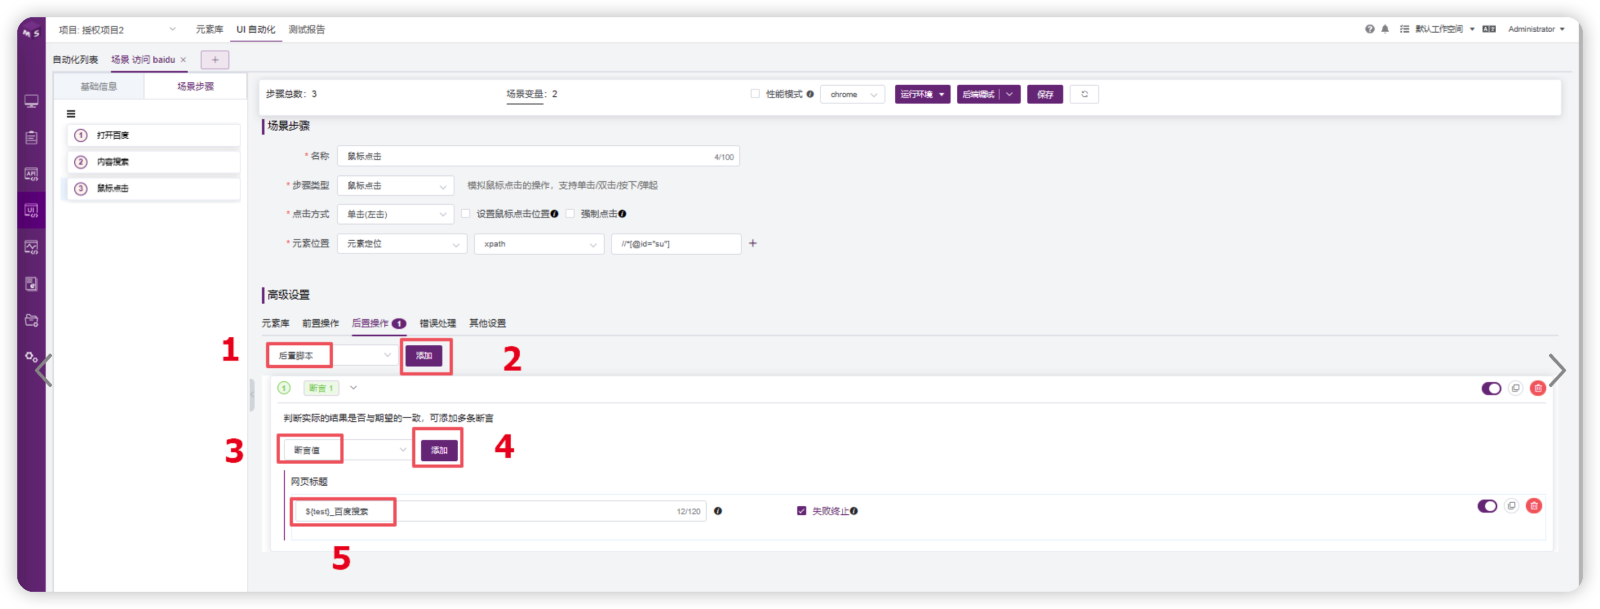This screenshot has width=1600, height=609.
Task: Toggle the 网页标题 assertion enable switch
Action: (x=1487, y=506)
